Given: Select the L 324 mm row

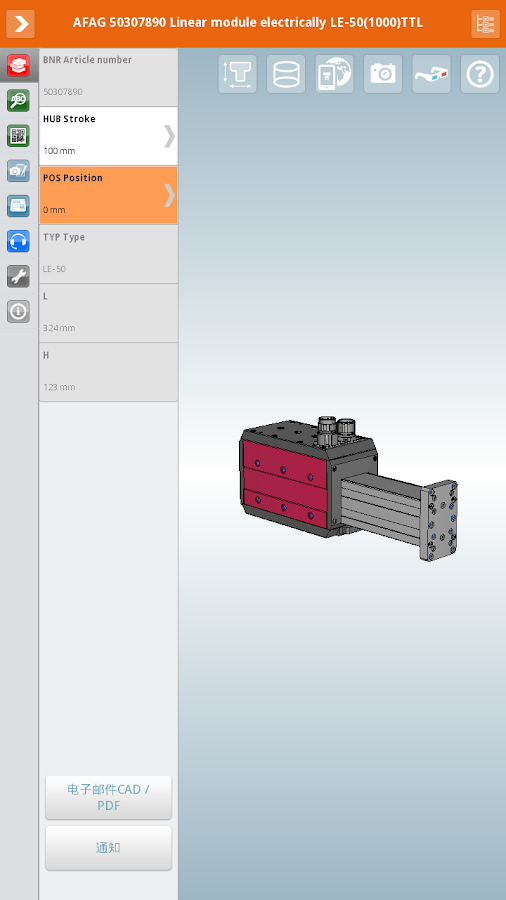Looking at the screenshot, I should click(x=108, y=313).
